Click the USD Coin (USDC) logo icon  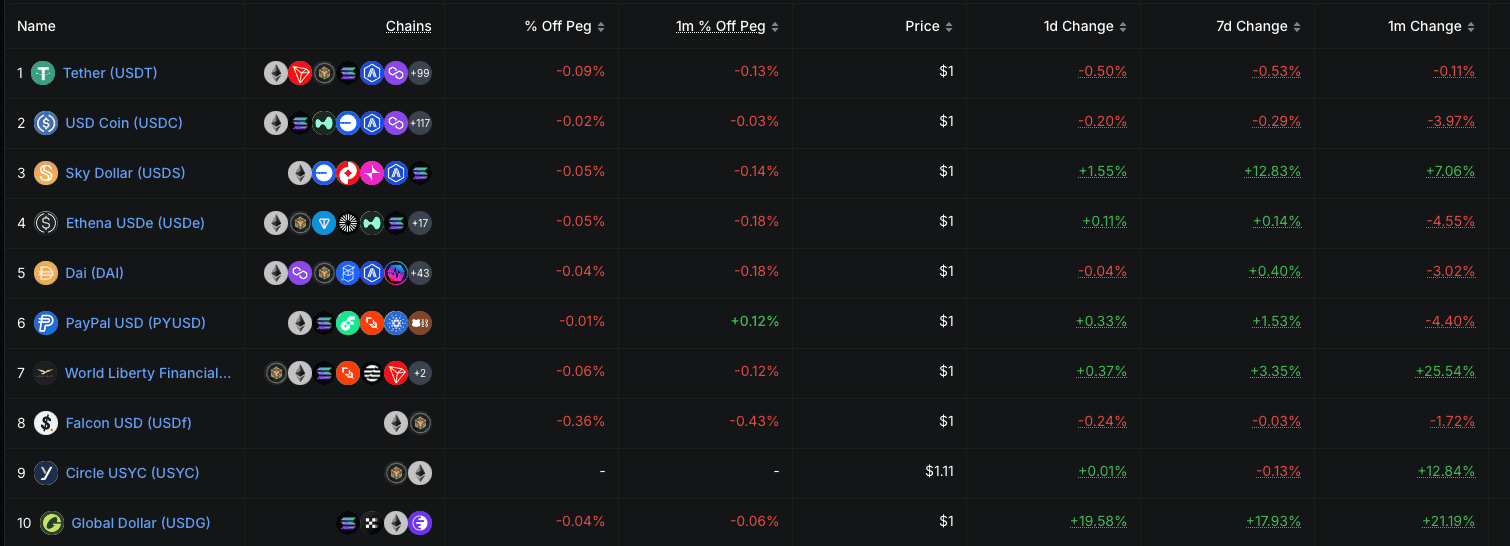click(x=46, y=123)
